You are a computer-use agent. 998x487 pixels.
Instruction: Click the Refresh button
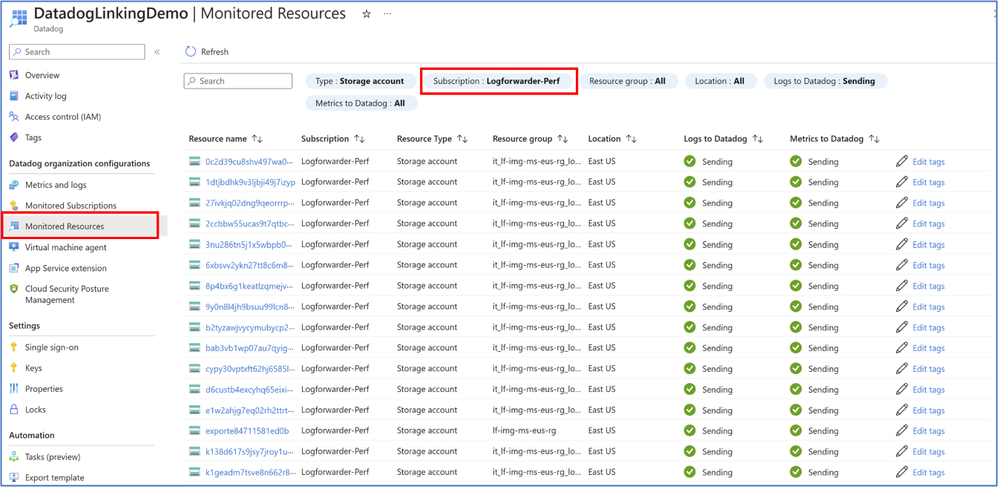point(207,52)
